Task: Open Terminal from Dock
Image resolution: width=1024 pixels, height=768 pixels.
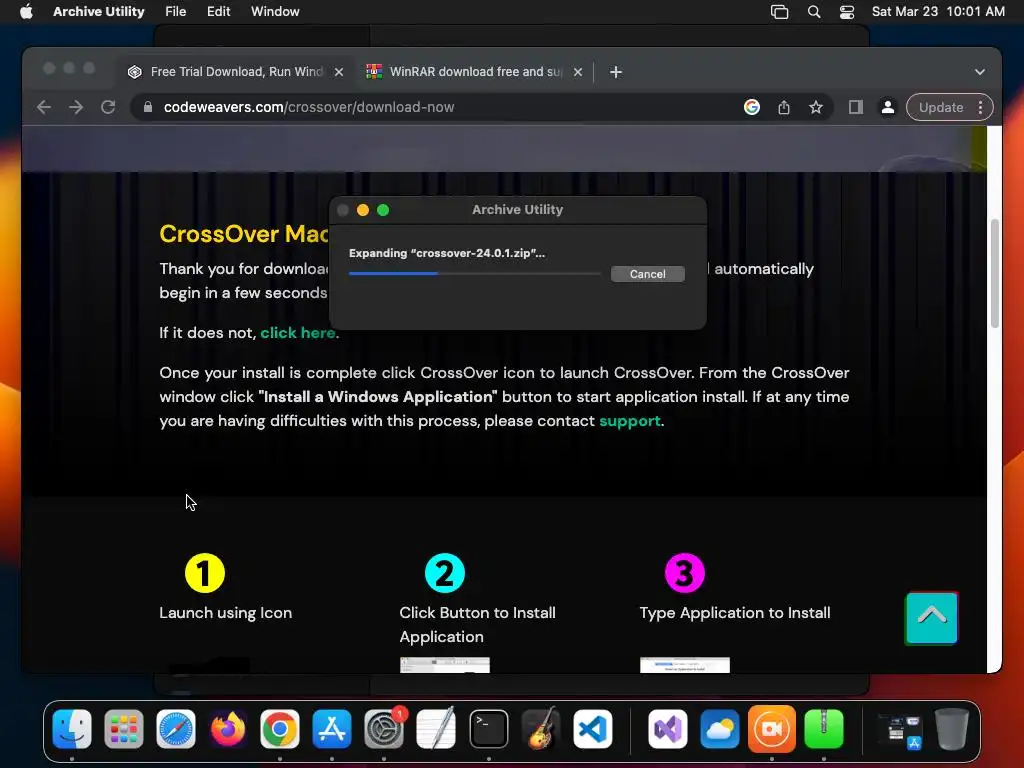Action: coord(488,729)
